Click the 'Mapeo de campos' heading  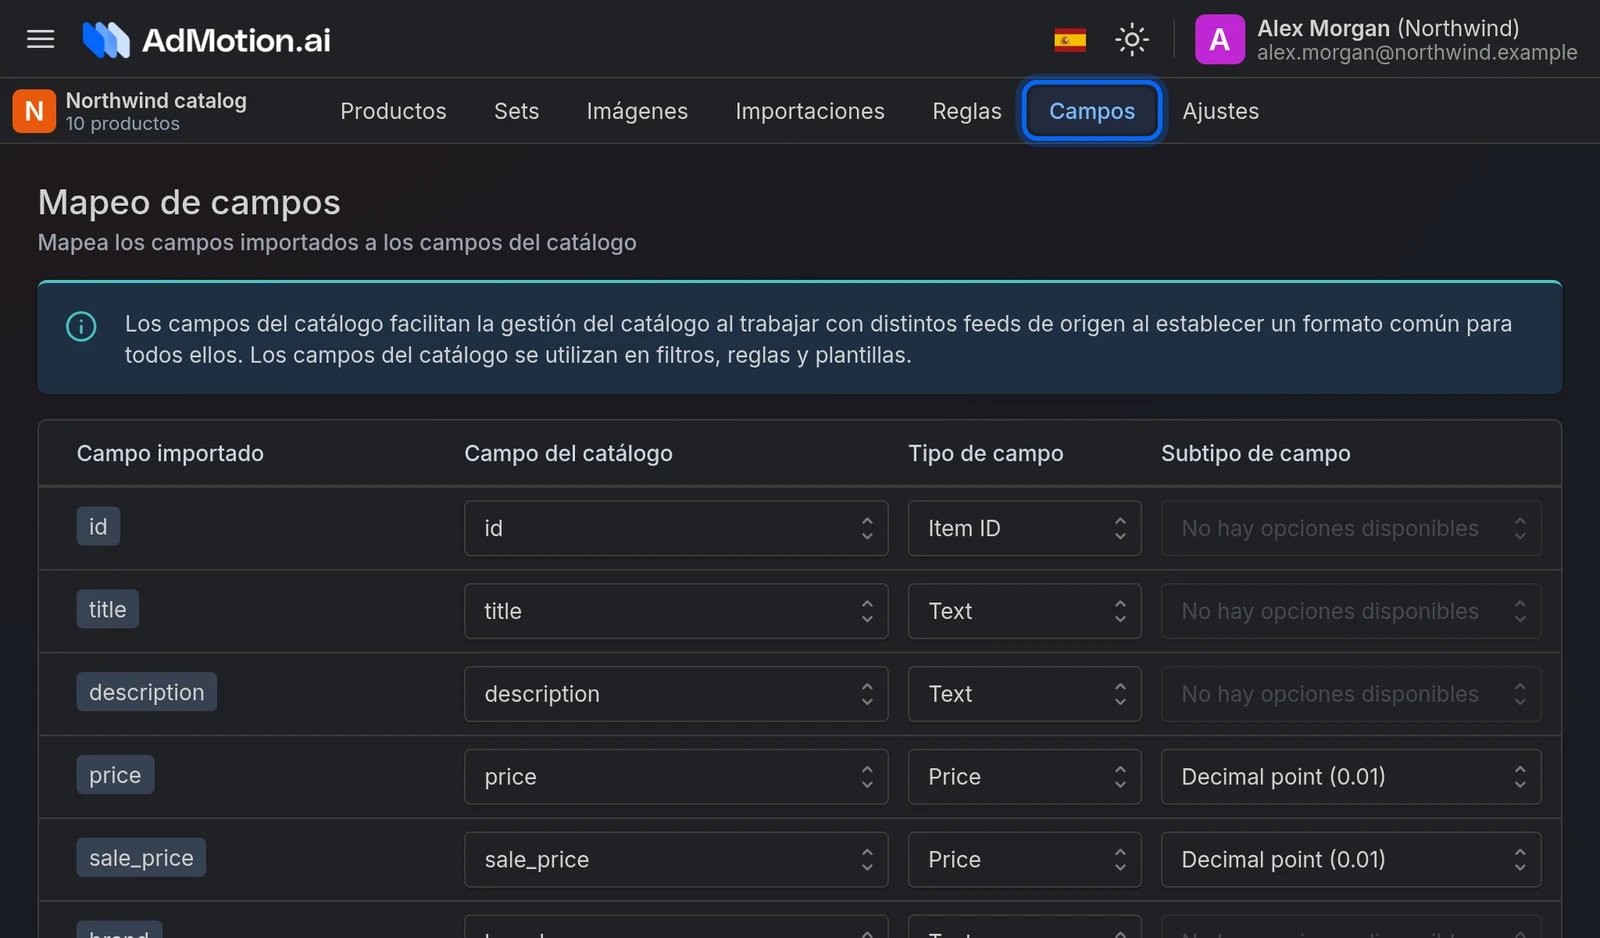coord(189,202)
